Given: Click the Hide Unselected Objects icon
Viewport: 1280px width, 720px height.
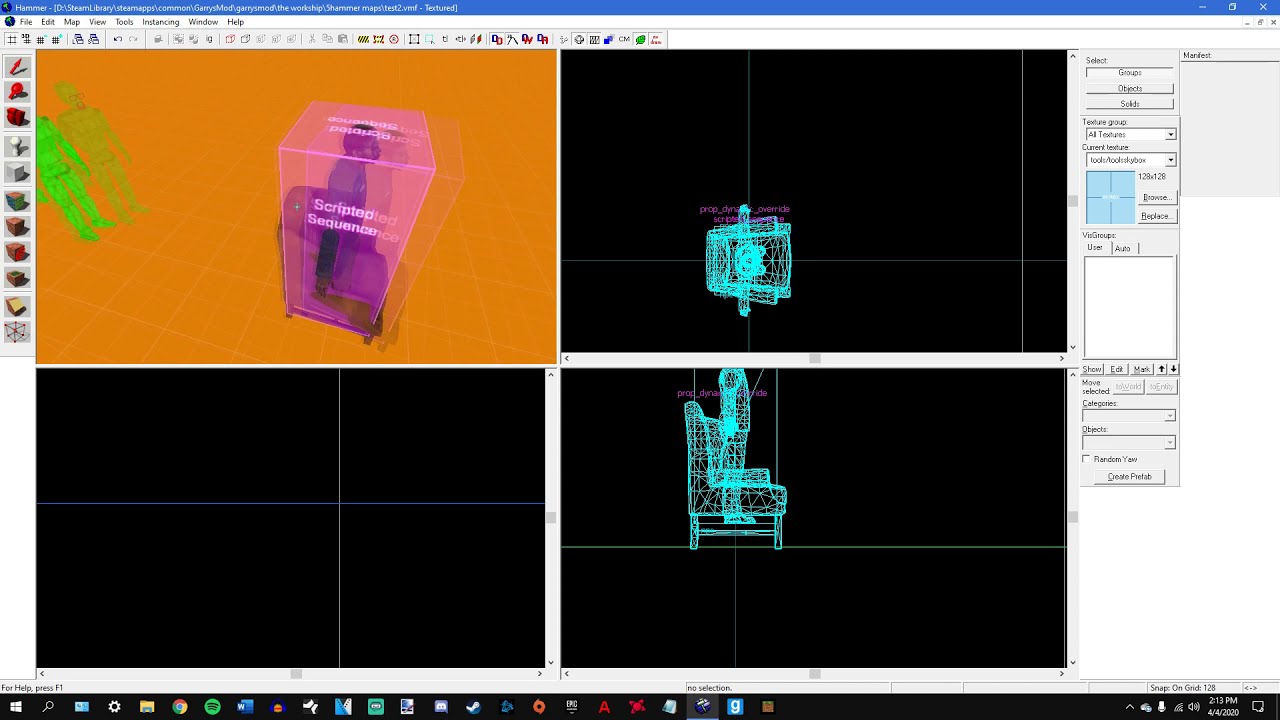Looking at the screenshot, I should (245, 40).
